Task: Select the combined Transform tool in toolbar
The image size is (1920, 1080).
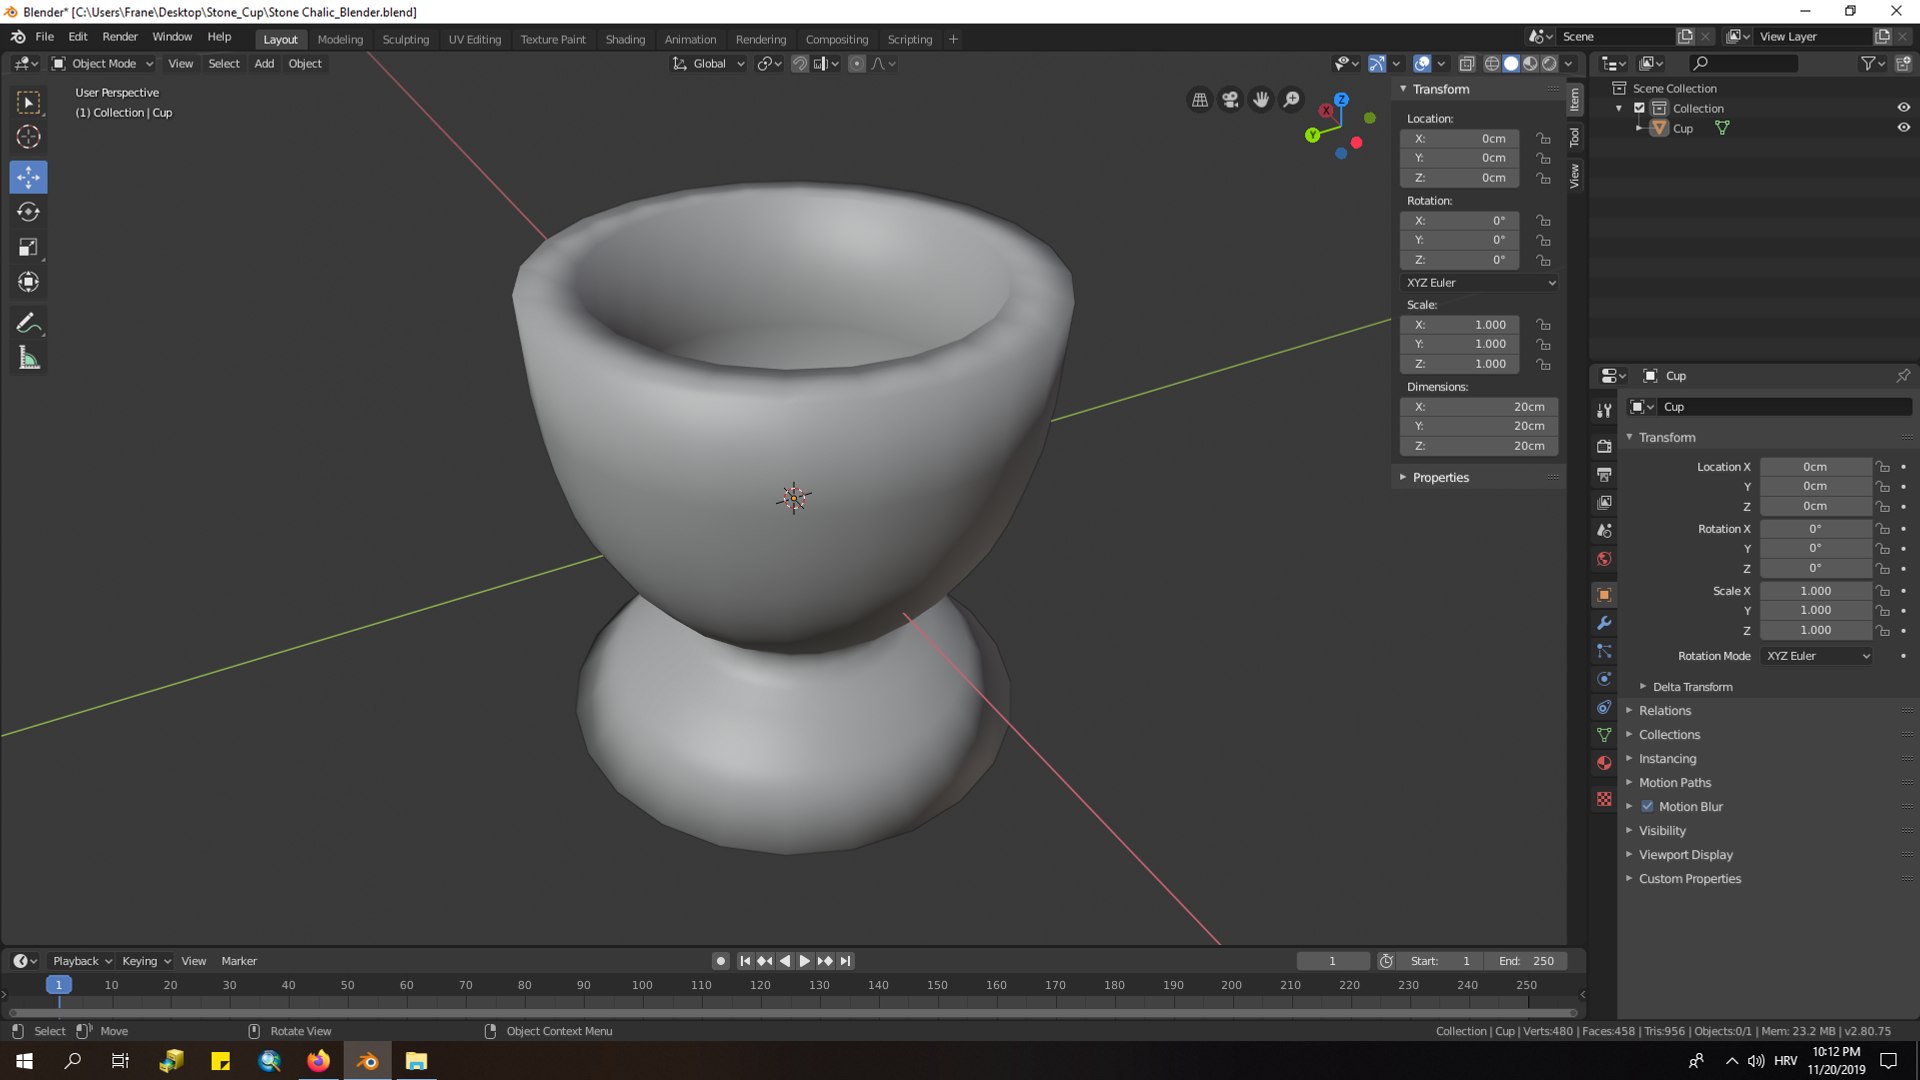Action: (x=28, y=282)
